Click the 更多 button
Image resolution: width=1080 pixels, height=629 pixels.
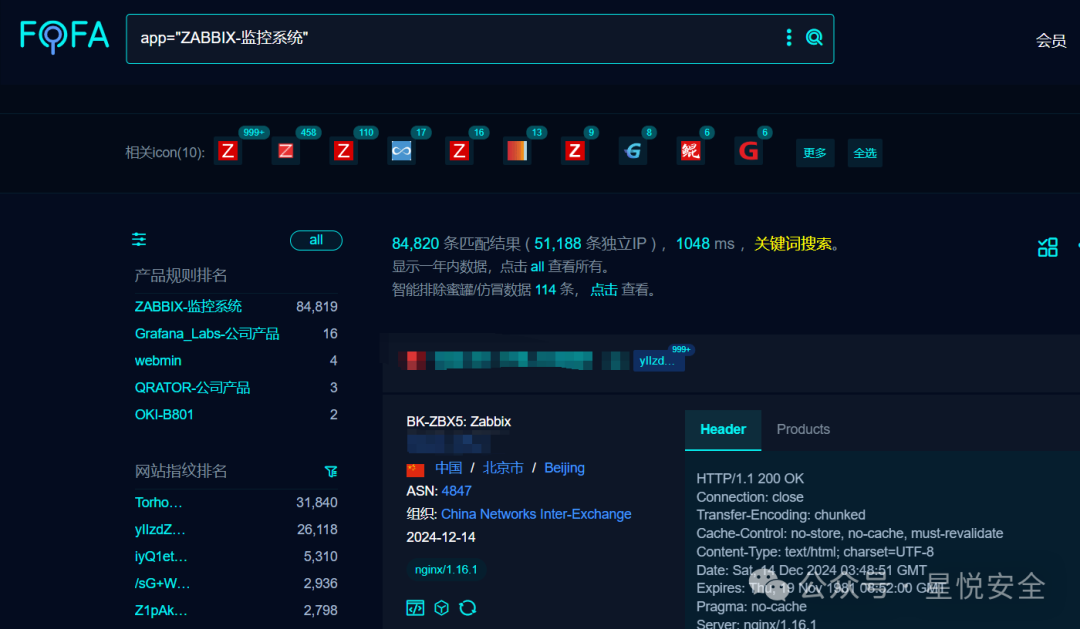[815, 153]
